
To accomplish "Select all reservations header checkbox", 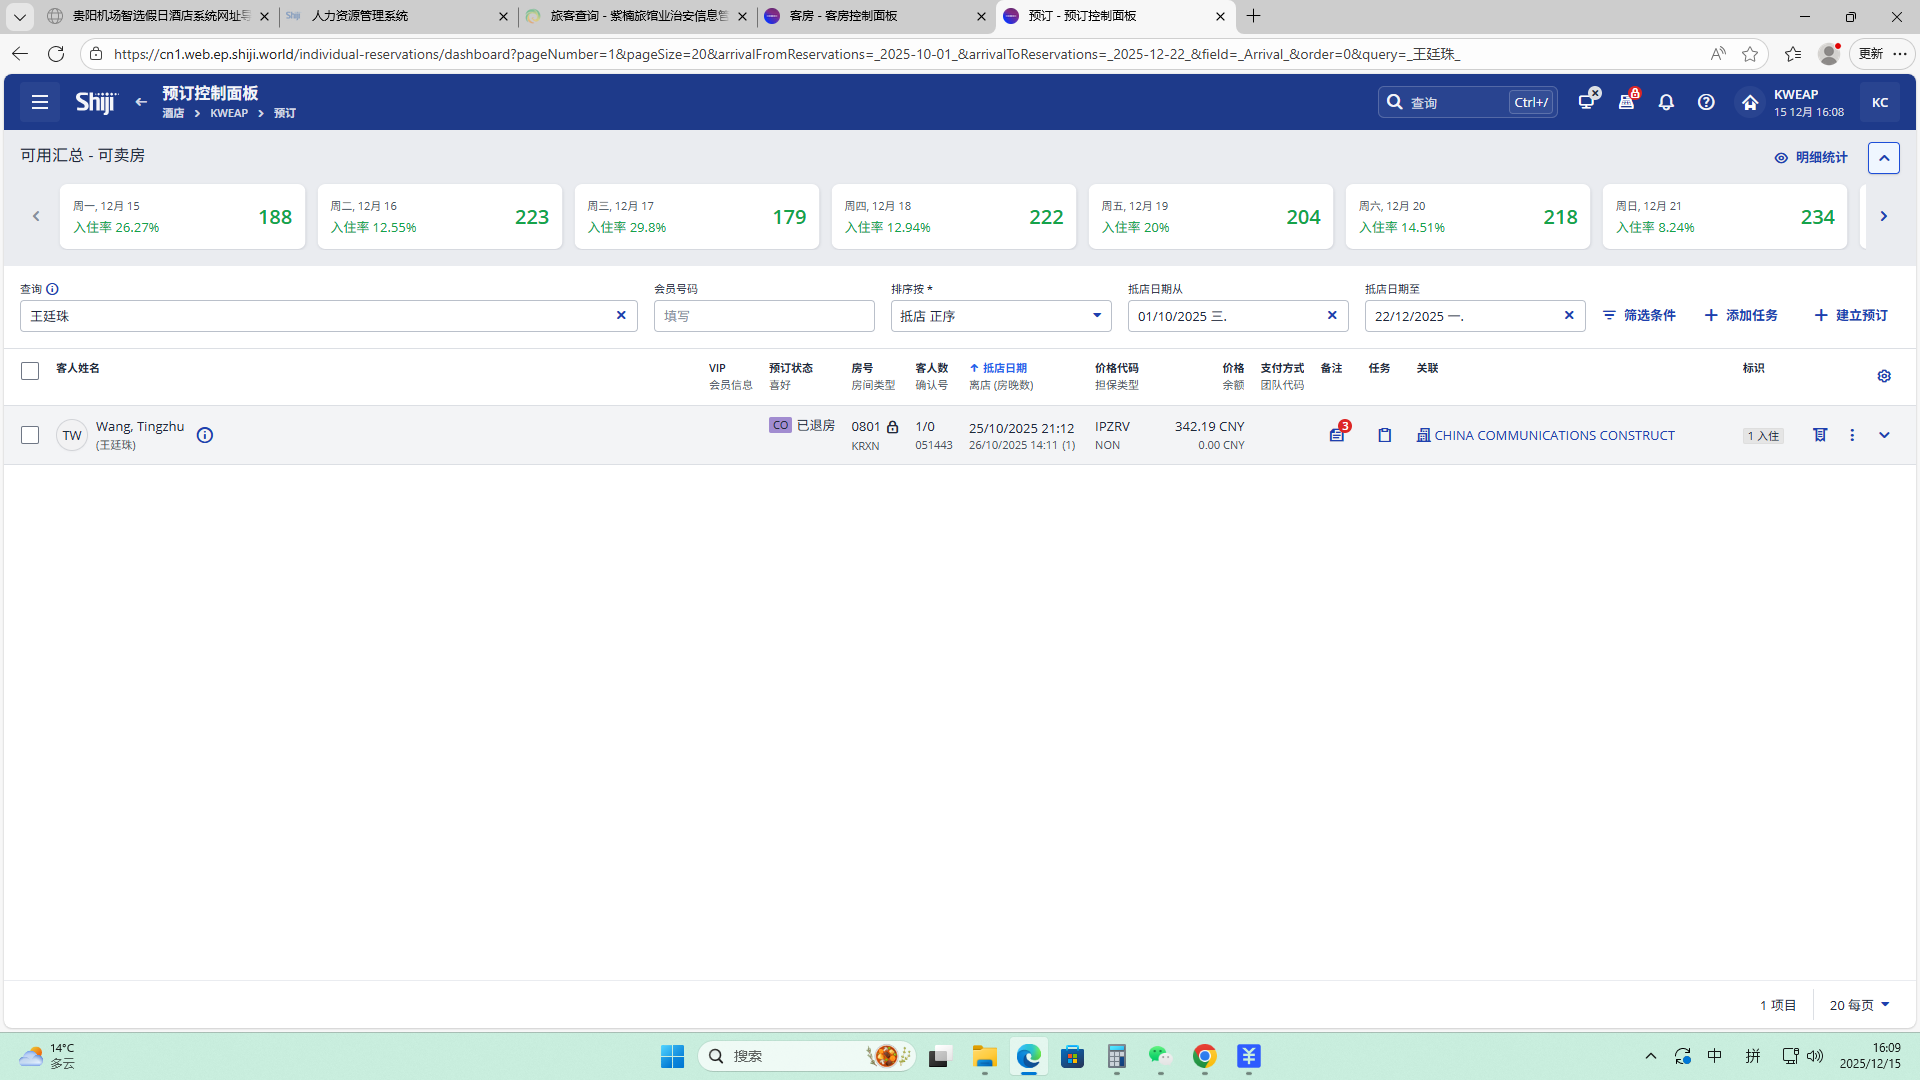I will (30, 371).
